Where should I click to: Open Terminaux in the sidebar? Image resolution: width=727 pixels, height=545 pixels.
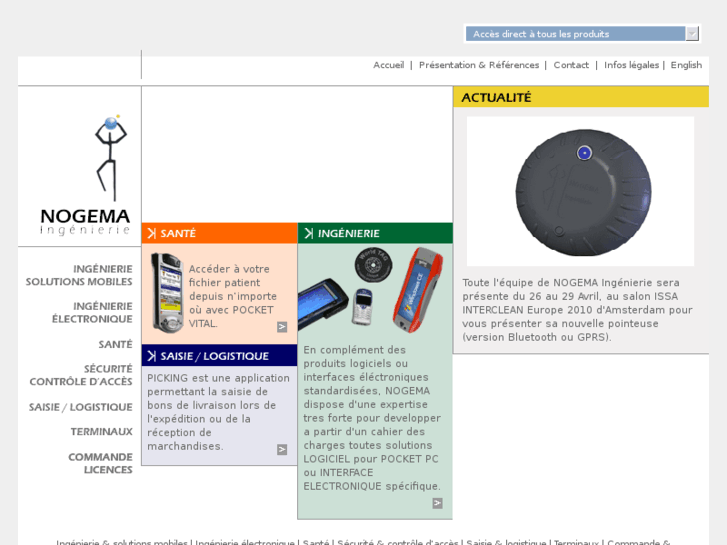tap(102, 431)
